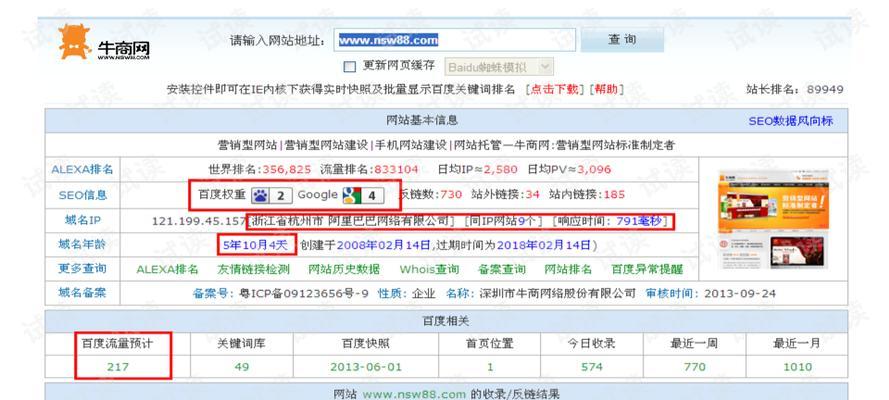
Task: Click the Baidu paw weight icon
Action: point(260,195)
